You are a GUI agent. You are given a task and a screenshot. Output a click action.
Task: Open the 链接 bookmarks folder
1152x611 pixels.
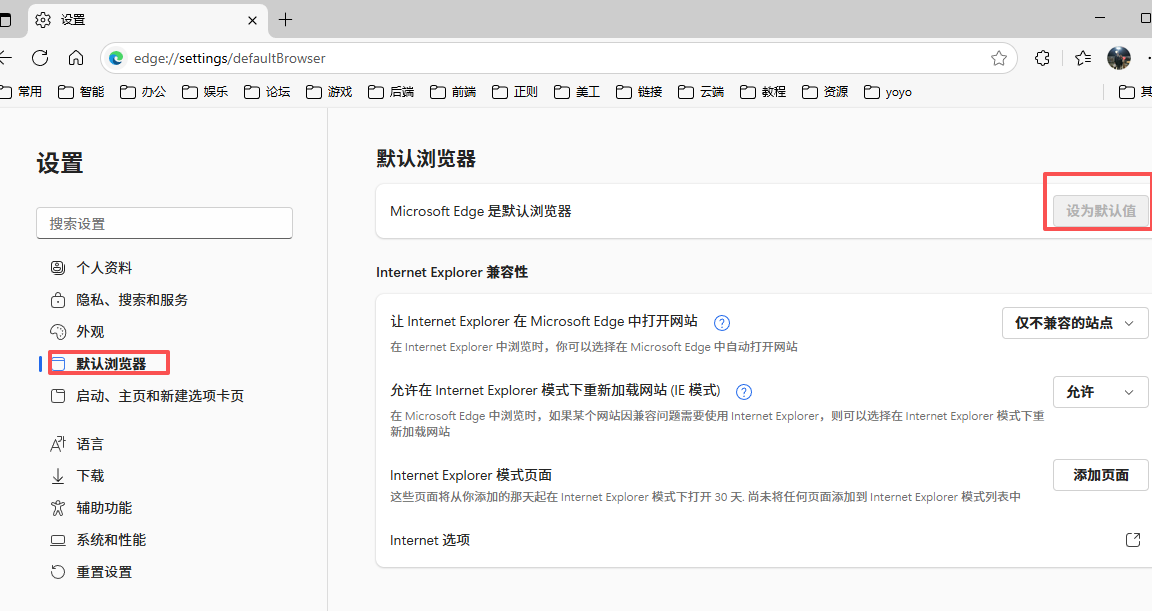[639, 92]
